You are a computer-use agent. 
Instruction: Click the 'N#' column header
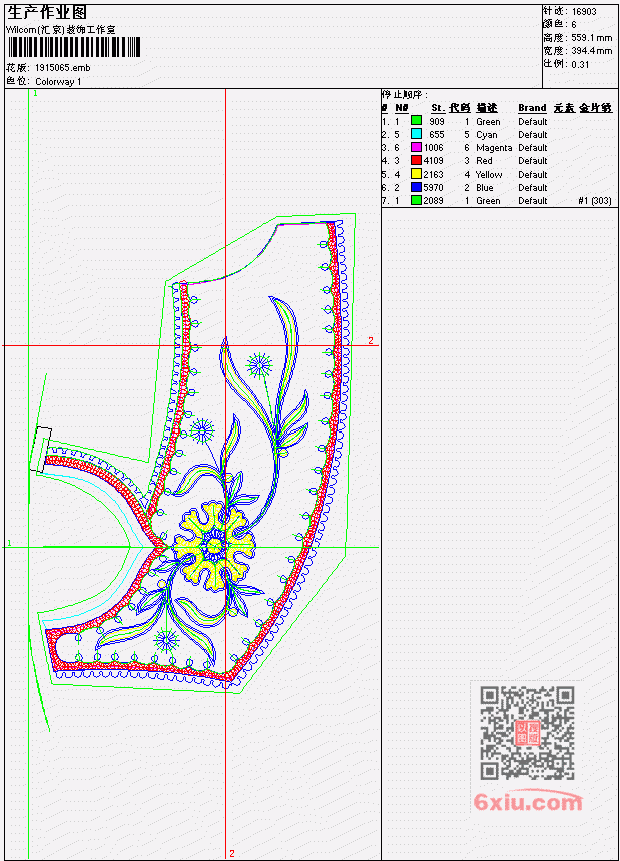point(401,108)
